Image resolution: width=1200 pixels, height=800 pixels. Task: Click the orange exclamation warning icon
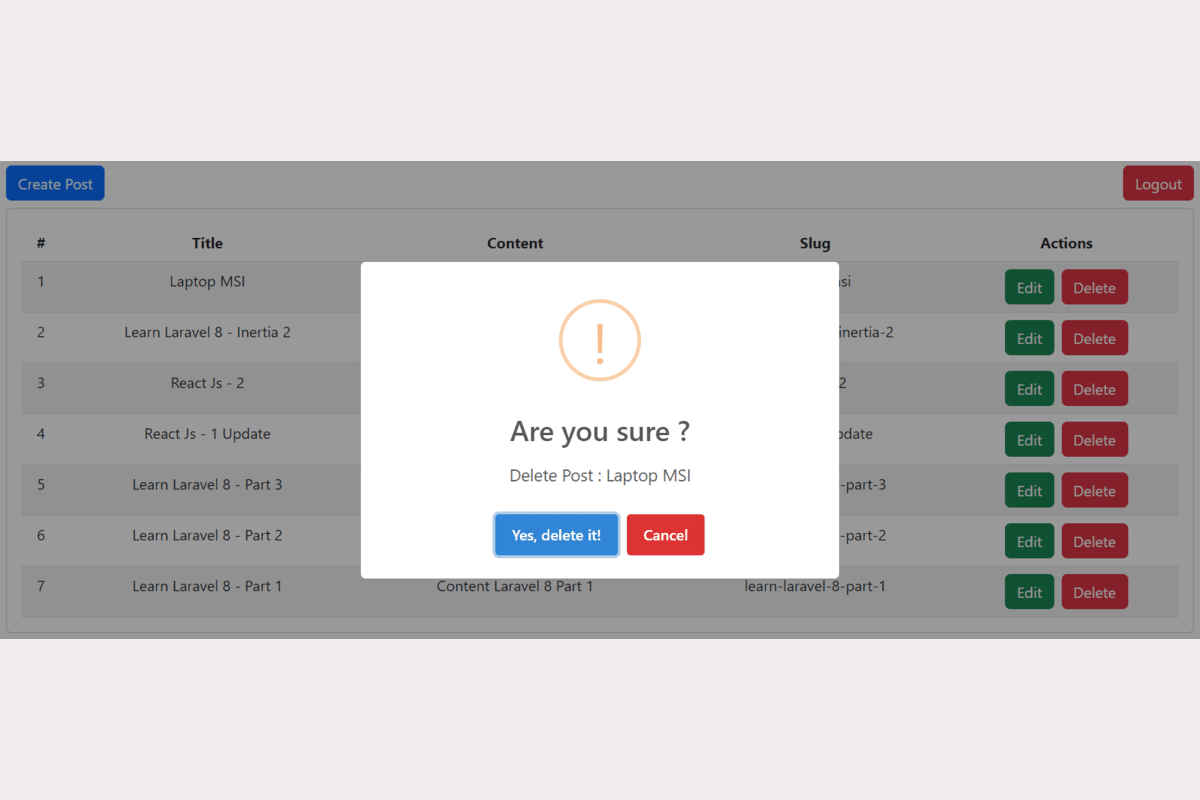[599, 340]
